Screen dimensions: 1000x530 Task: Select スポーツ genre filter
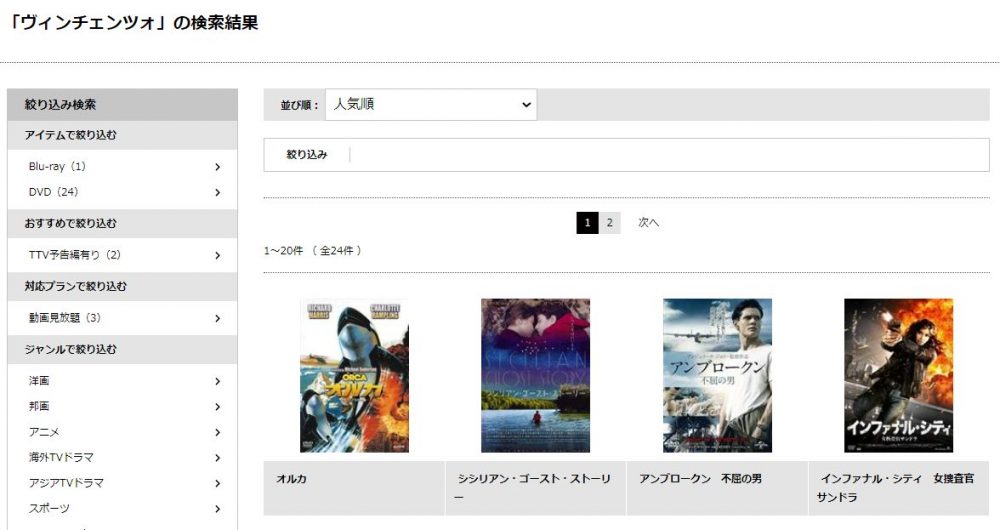click(49, 508)
